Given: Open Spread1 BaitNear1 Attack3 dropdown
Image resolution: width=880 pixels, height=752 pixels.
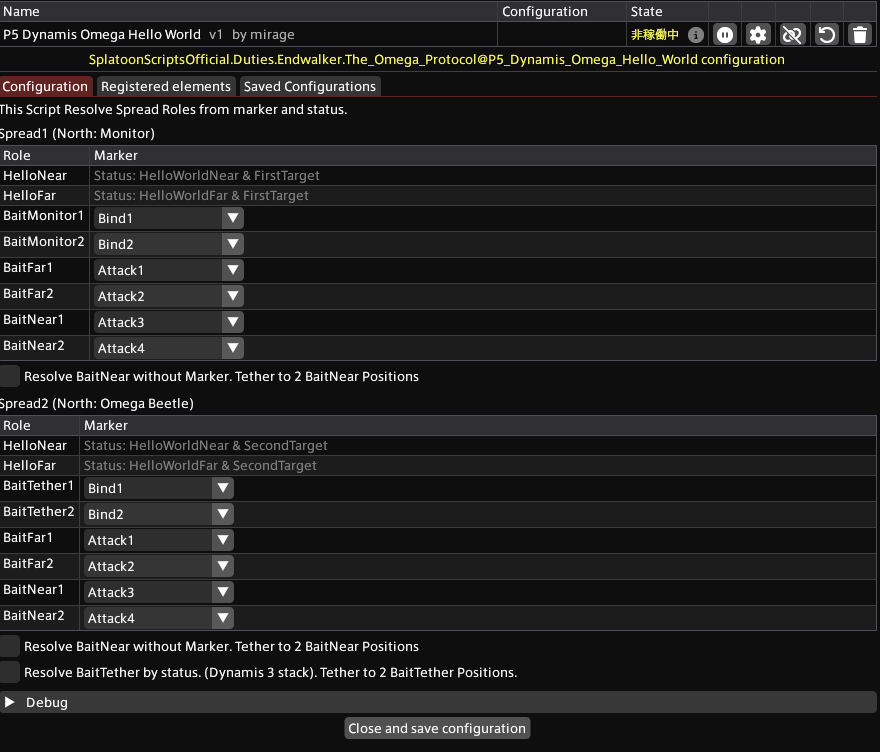Looking at the screenshot, I should (x=168, y=322).
